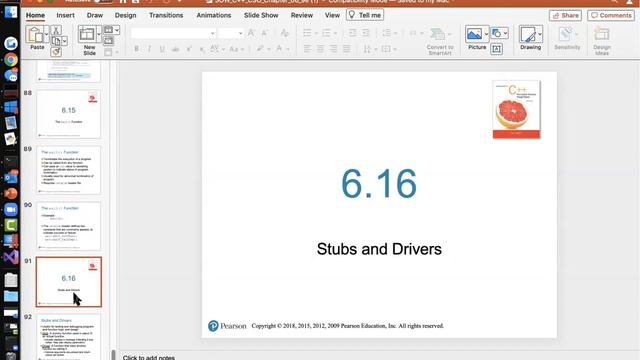The image size is (640, 360).
Task: Click the Reset slide icon
Action: pos(108,40)
